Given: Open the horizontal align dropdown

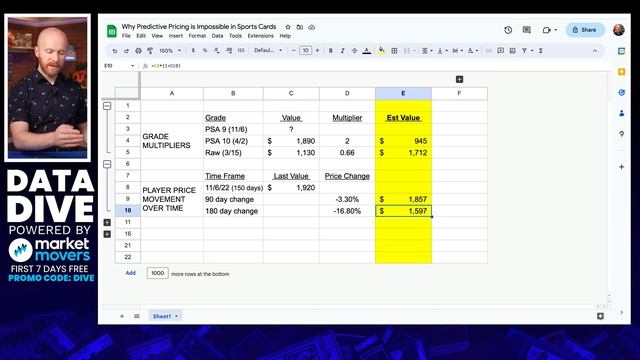Looking at the screenshot, I should (427, 51).
